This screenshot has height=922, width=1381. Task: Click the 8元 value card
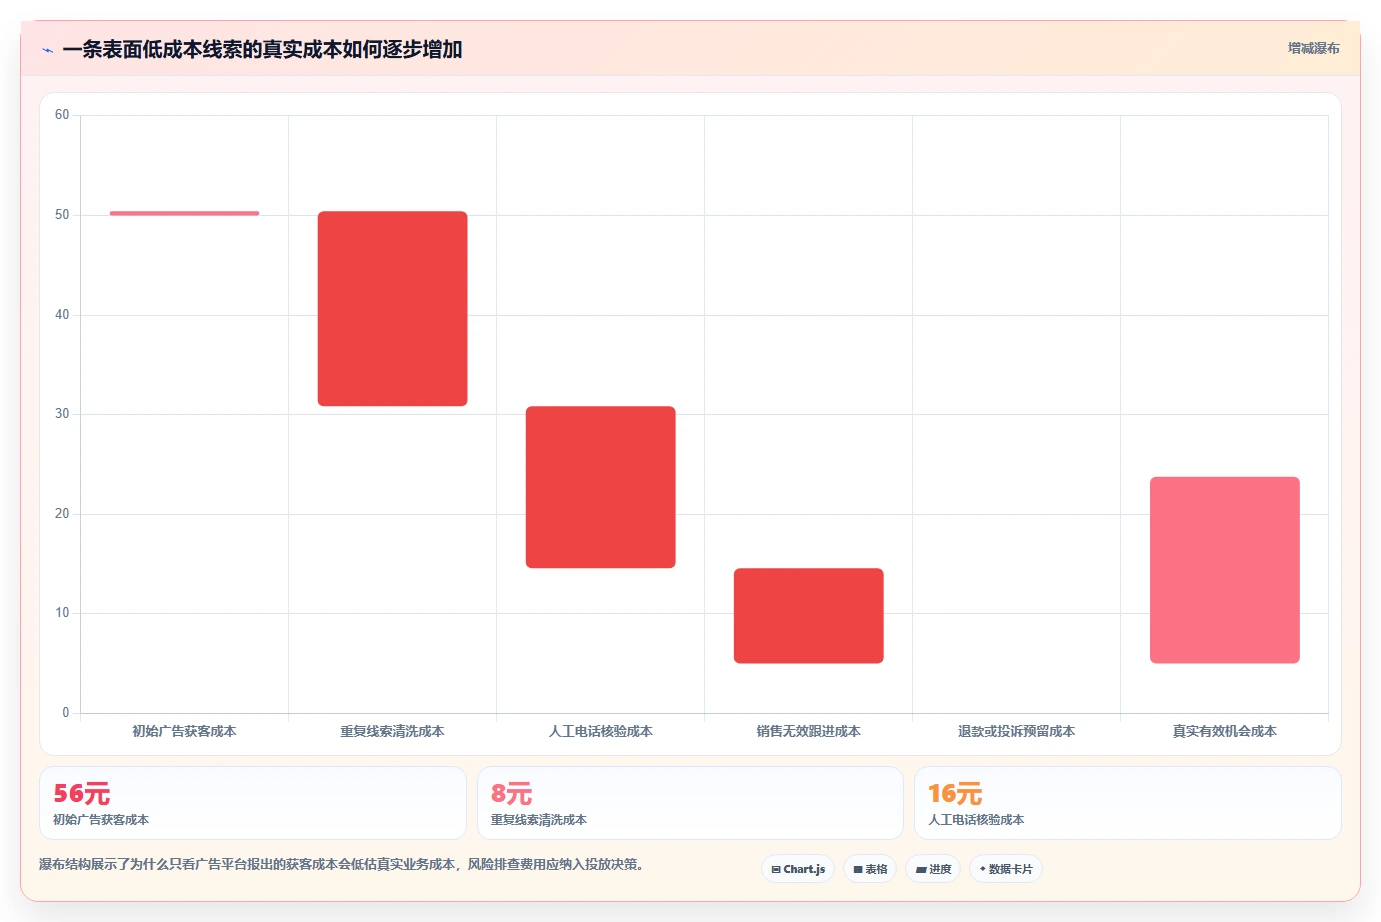pyautogui.click(x=690, y=803)
